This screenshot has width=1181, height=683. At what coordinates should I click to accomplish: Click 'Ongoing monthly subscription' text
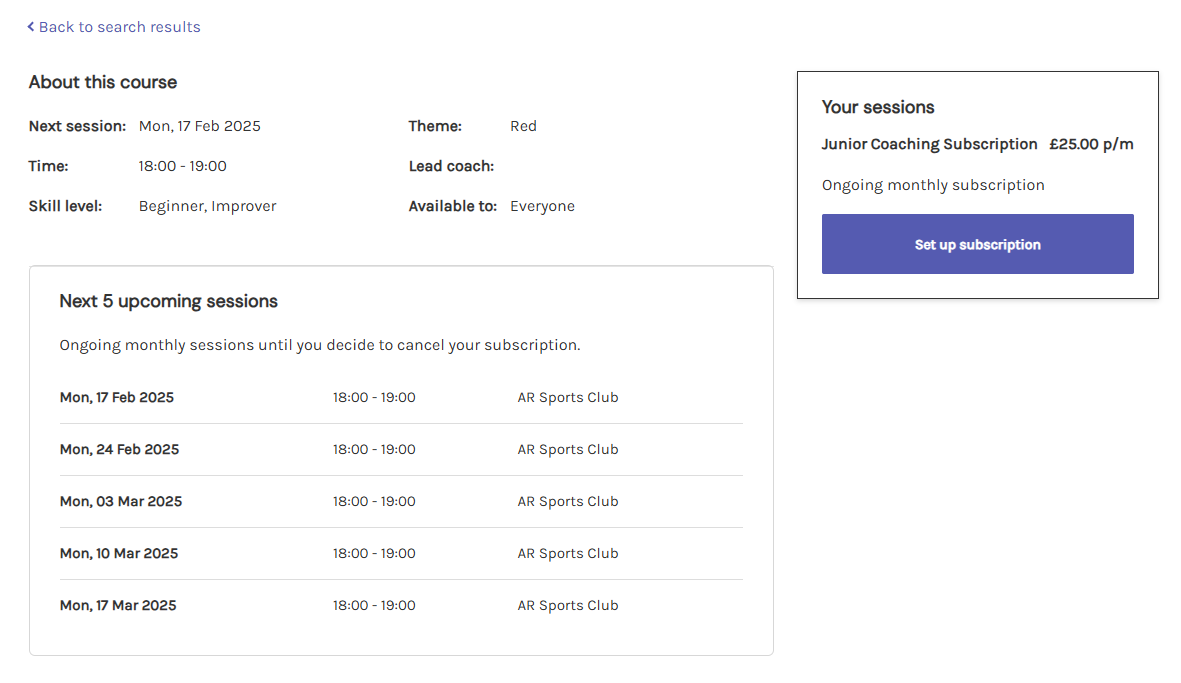pyautogui.click(x=933, y=184)
